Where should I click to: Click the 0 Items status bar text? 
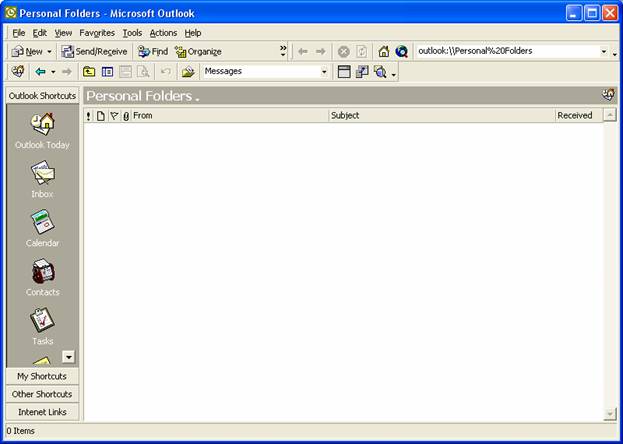(21, 431)
